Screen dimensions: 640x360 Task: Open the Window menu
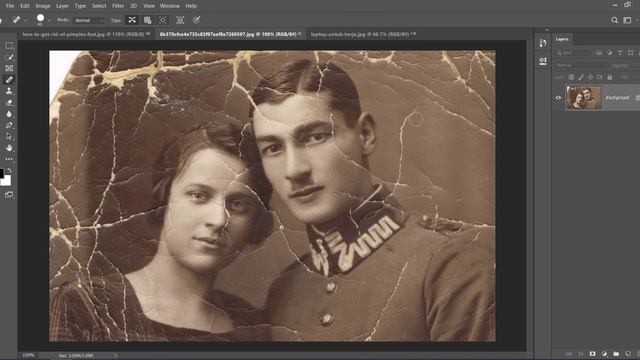pos(170,6)
